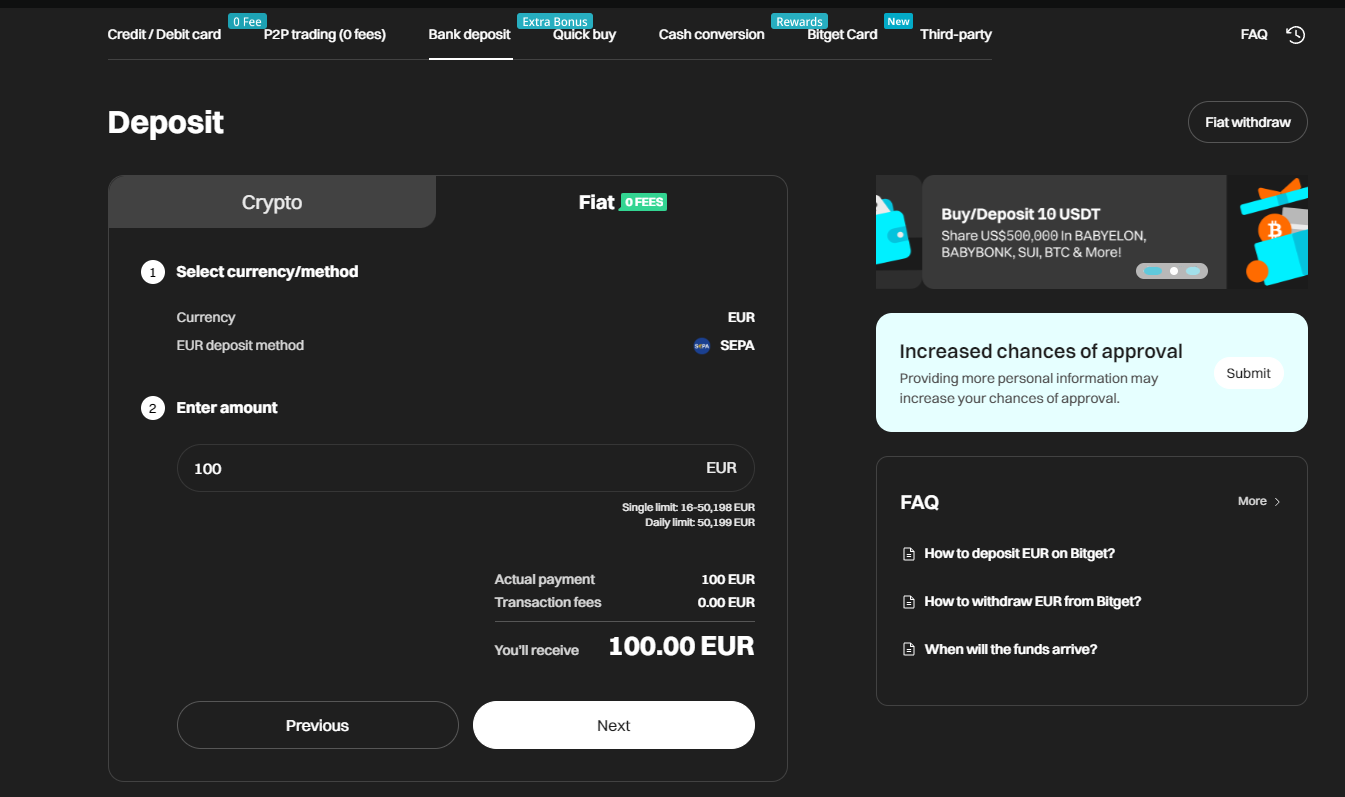The image size is (1345, 797).
Task: Switch to the Crypto deposit tab
Action: (272, 202)
